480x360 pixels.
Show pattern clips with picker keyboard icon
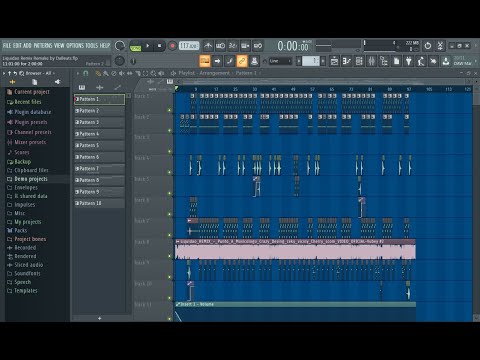coord(82,87)
